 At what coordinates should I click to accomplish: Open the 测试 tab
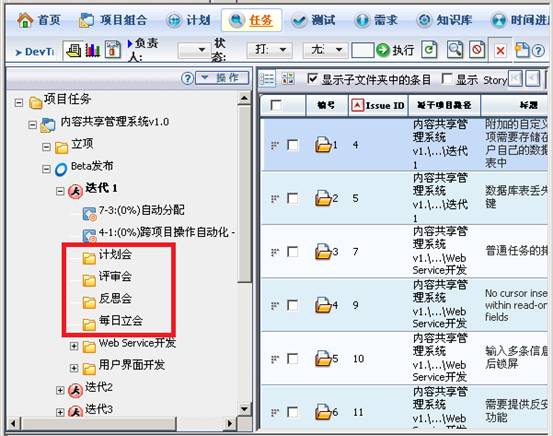(x=314, y=20)
